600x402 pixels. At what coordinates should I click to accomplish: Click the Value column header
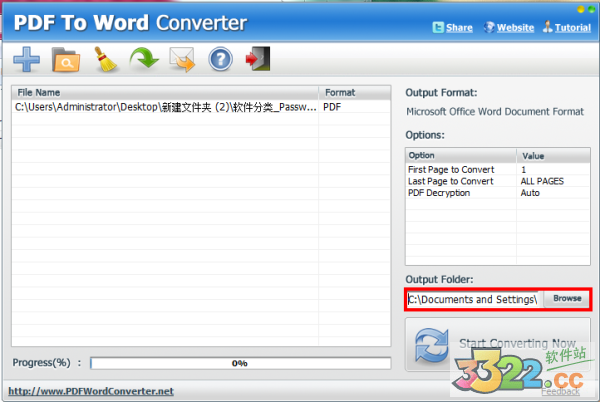553,156
